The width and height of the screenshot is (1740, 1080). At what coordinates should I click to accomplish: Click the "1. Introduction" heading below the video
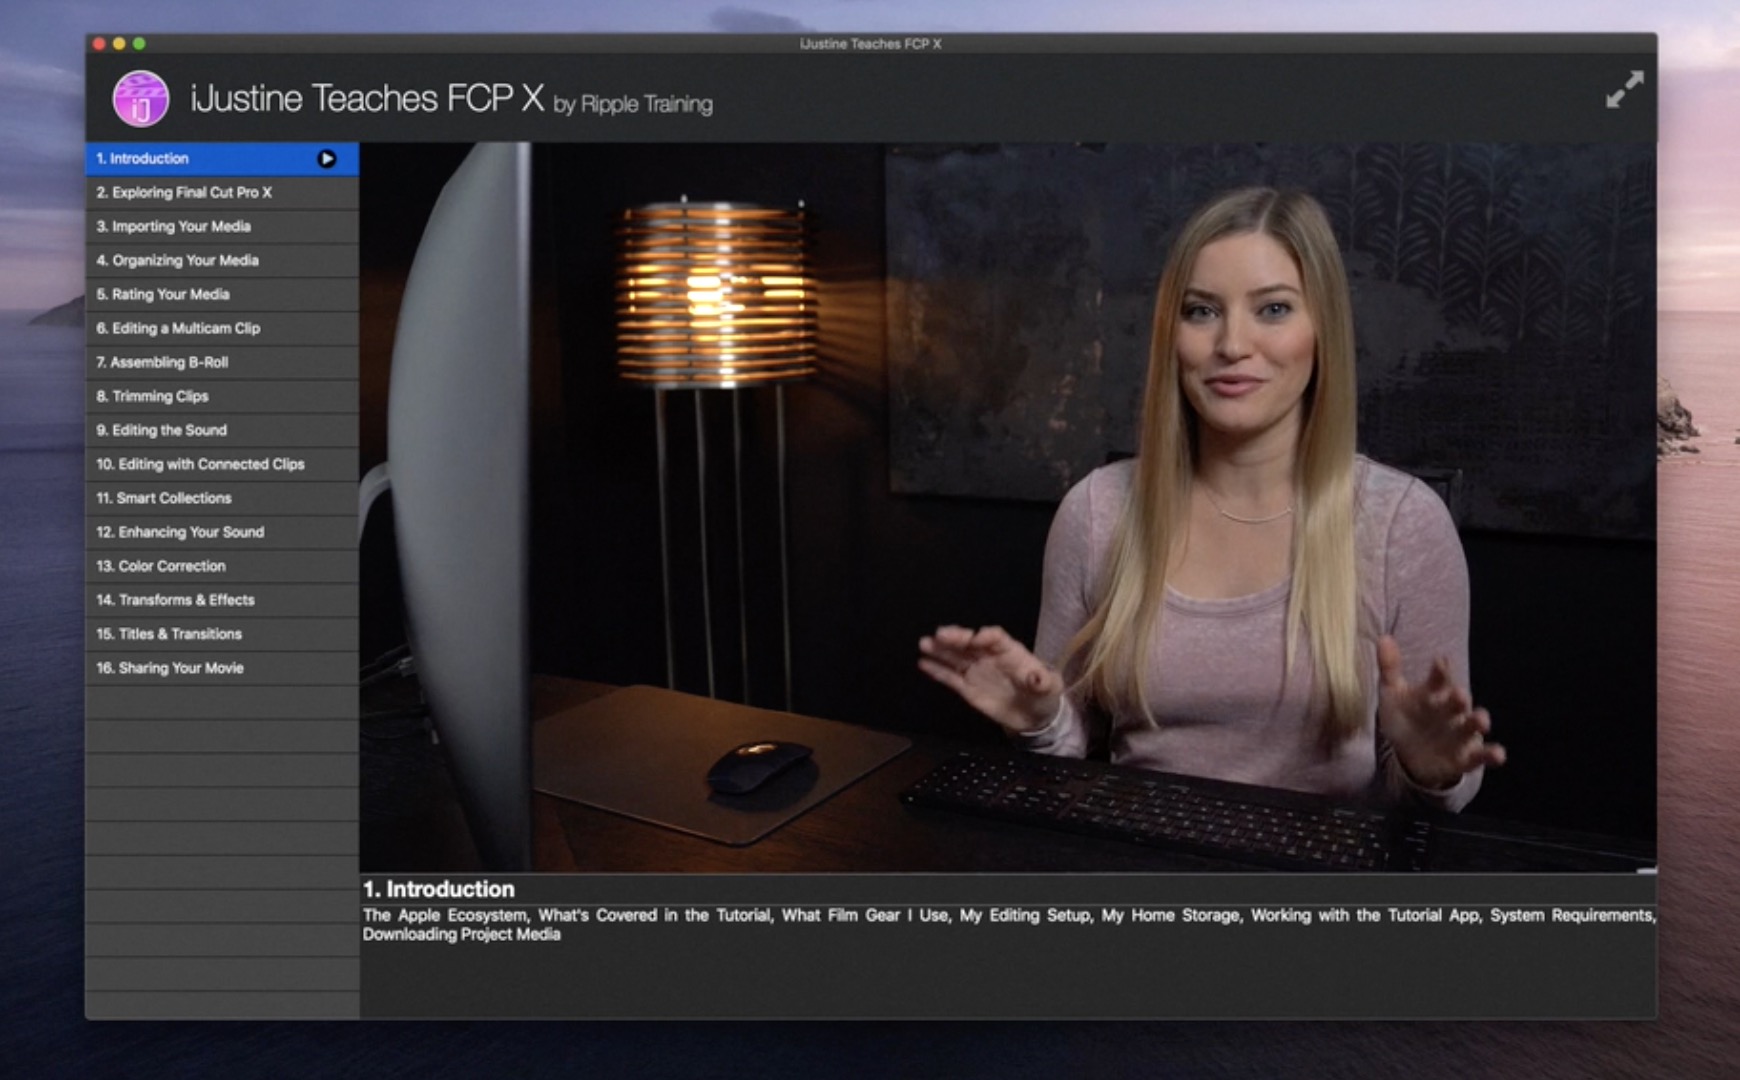coord(439,889)
